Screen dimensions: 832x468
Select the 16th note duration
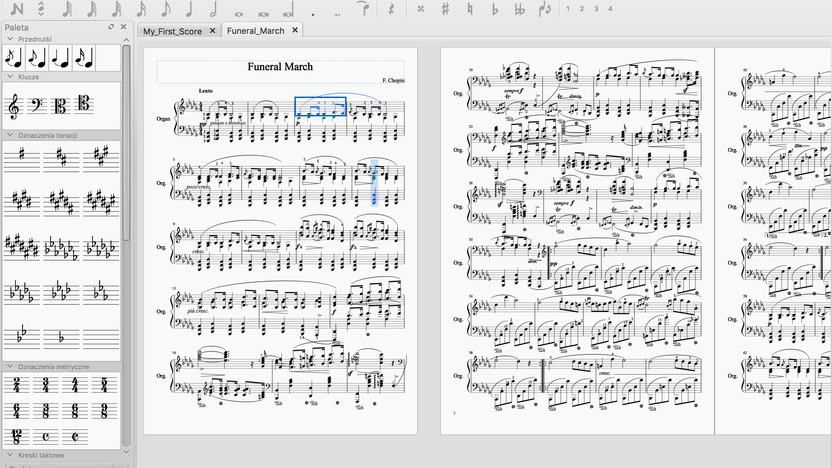pyautogui.click(x=141, y=8)
